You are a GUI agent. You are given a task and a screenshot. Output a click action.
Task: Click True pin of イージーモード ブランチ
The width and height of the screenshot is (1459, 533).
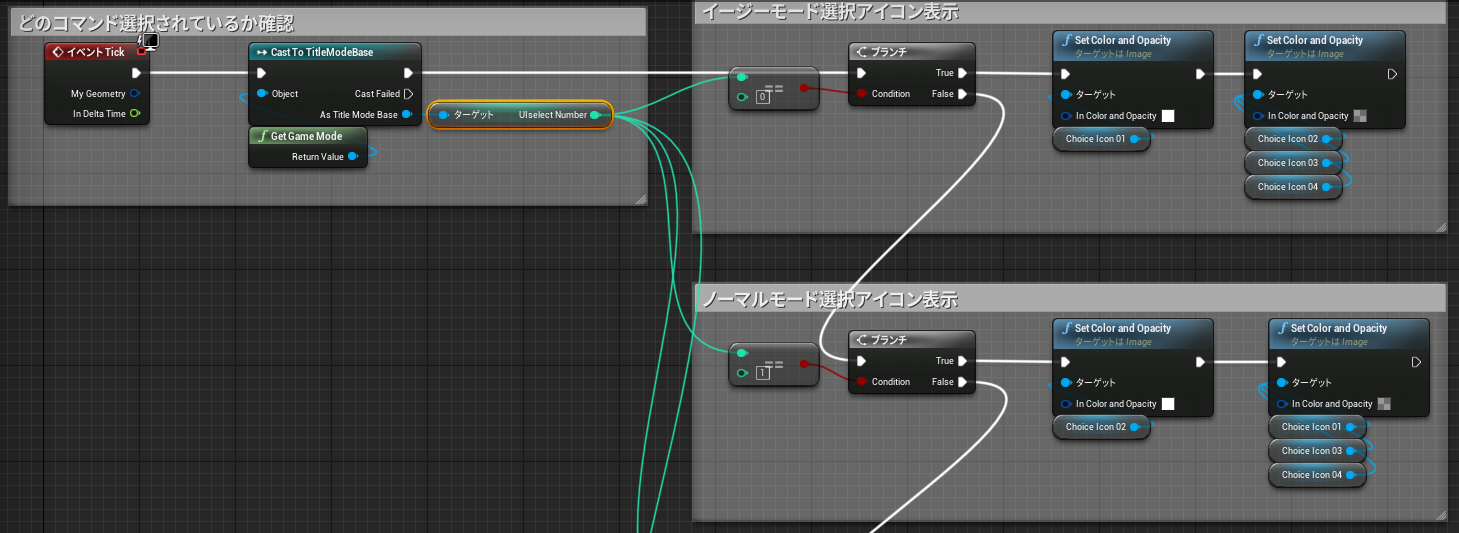coord(962,73)
